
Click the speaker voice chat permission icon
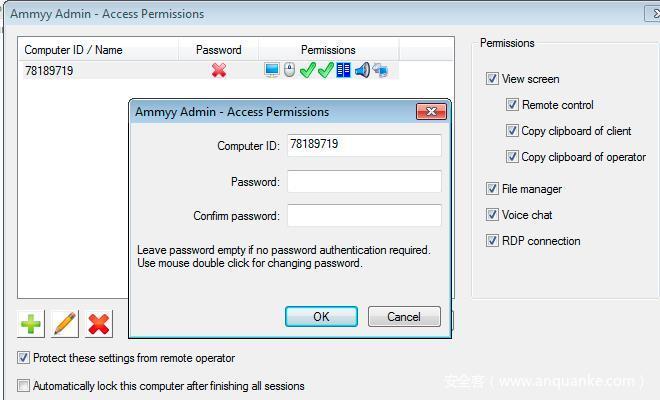362,70
